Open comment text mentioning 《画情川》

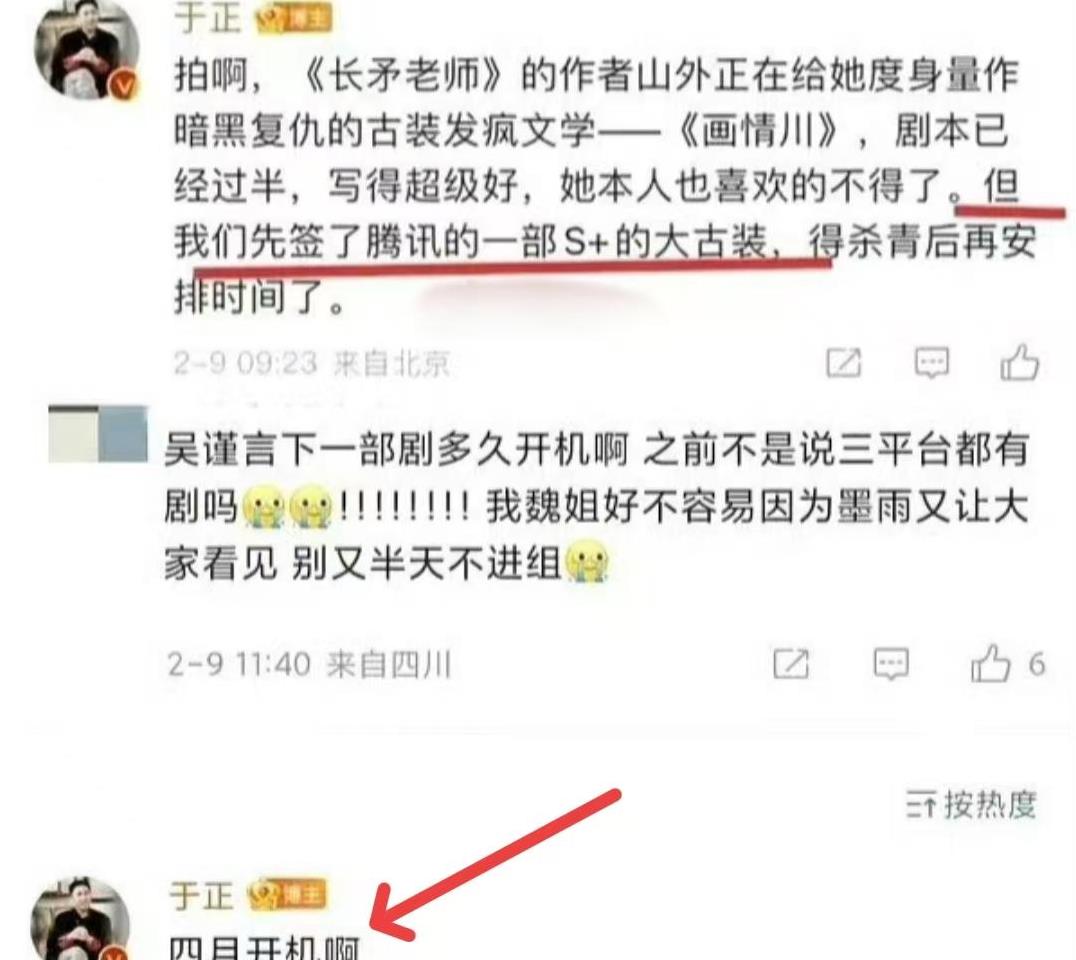point(604,187)
